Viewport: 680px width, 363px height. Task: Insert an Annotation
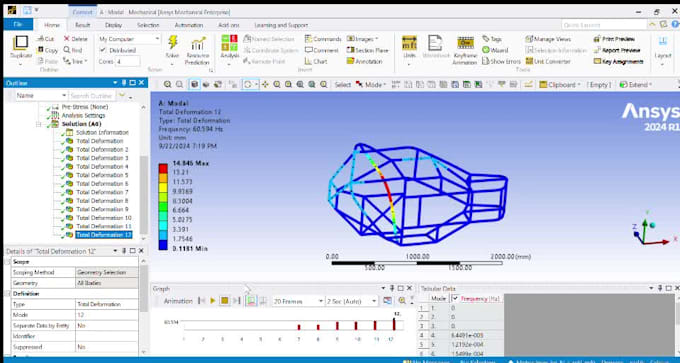coord(364,62)
